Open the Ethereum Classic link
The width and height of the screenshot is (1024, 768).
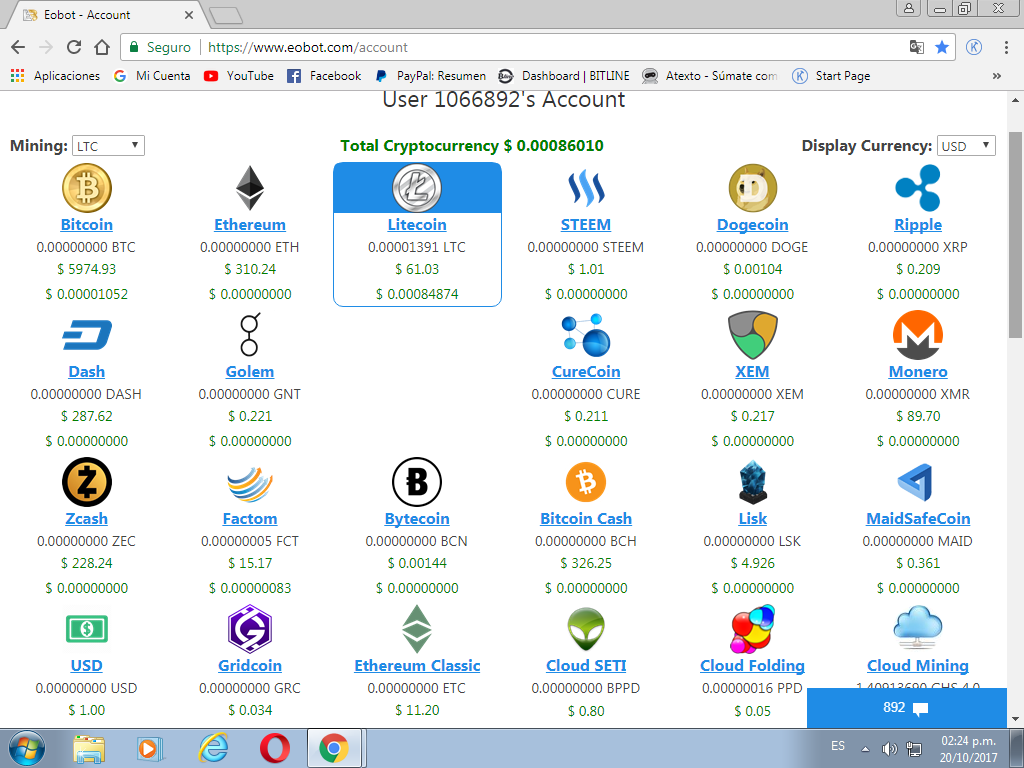pos(417,665)
